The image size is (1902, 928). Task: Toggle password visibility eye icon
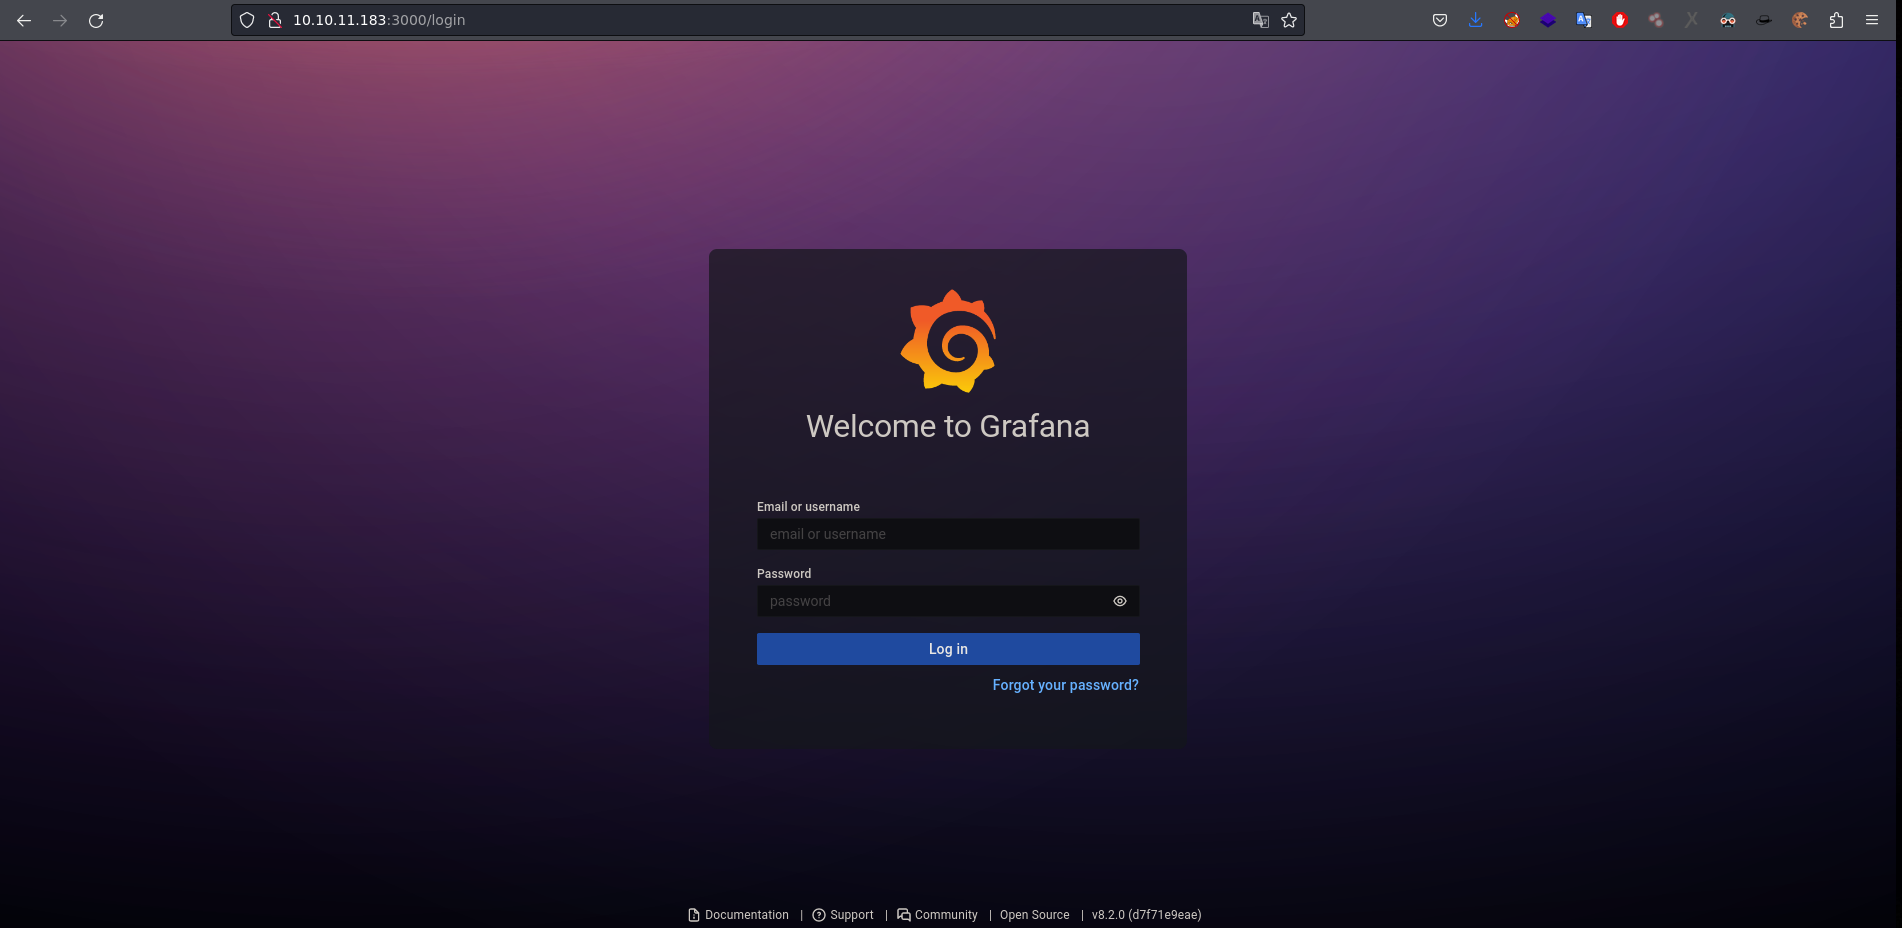(1119, 601)
